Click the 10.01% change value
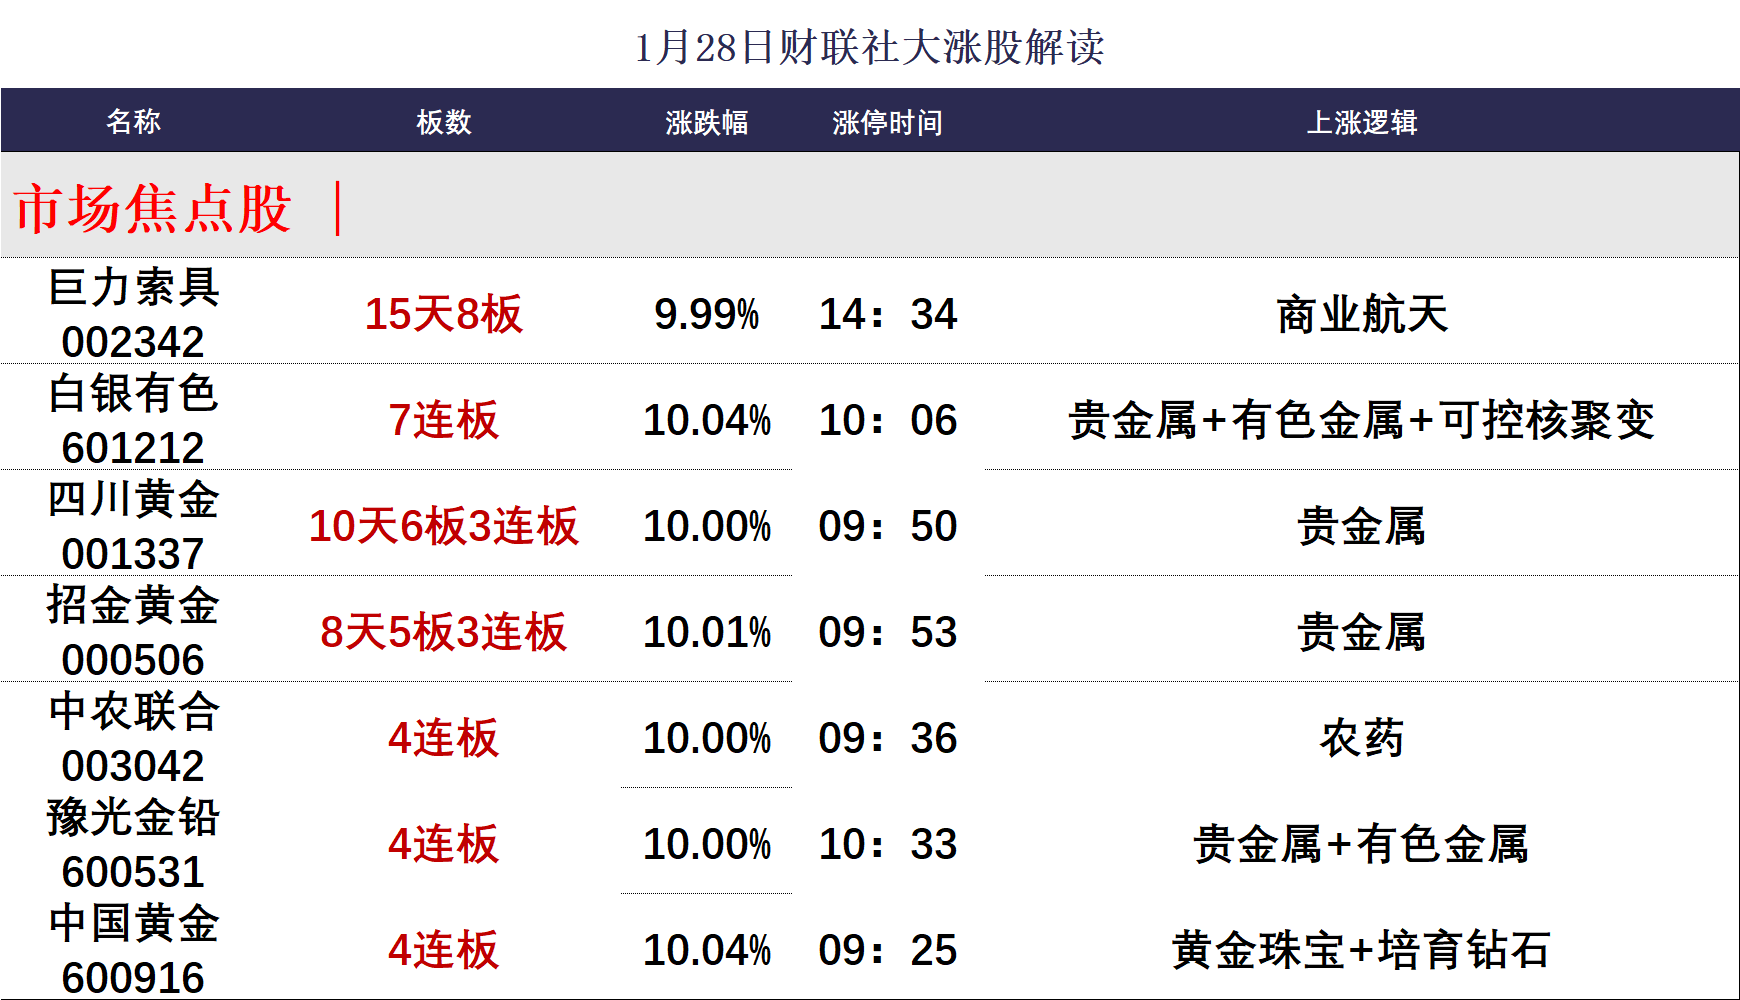 coord(706,632)
